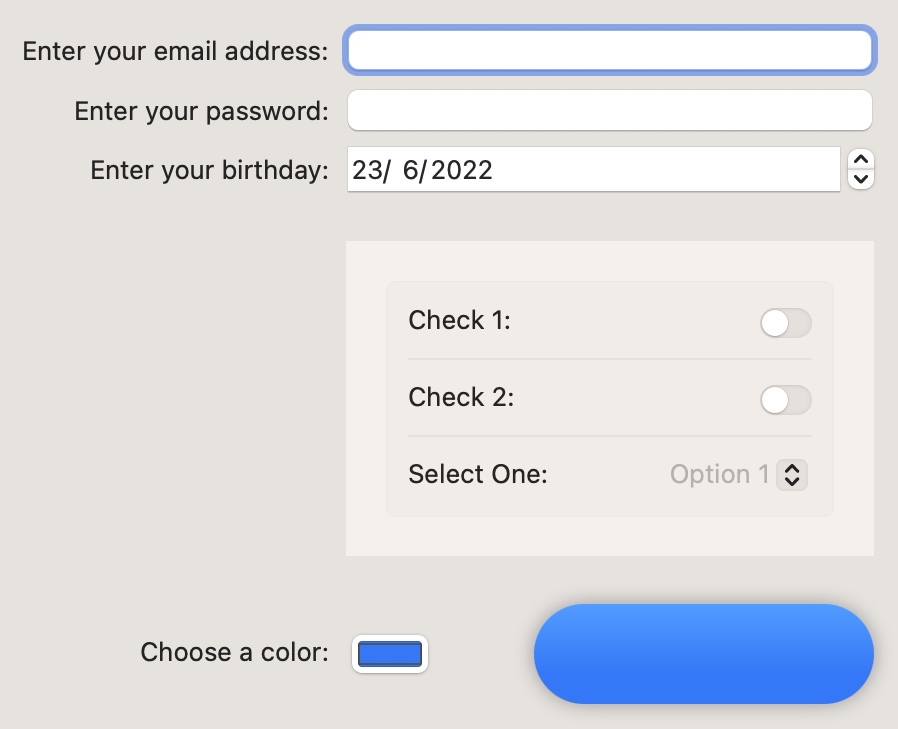The image size is (898, 729).
Task: Decrement birthday with the down stepper arrow
Action: pyautogui.click(x=861, y=179)
